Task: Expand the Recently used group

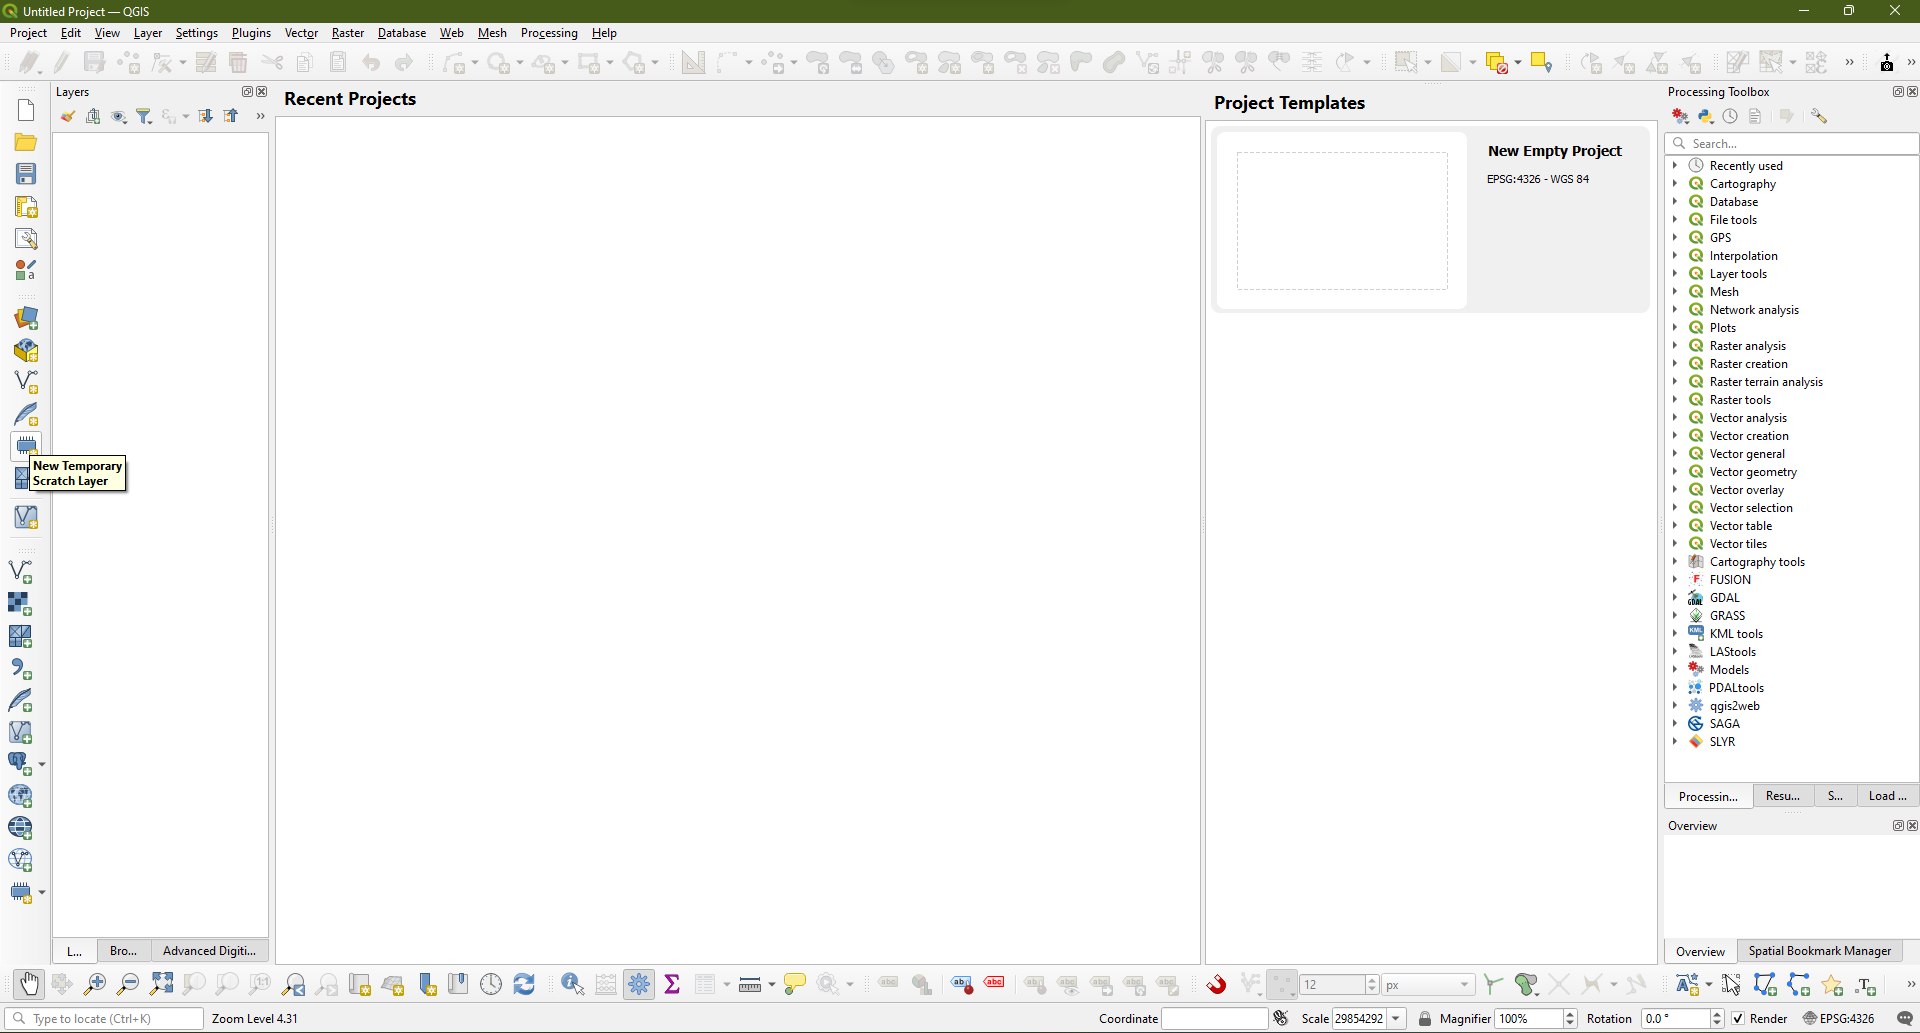Action: pos(1675,165)
